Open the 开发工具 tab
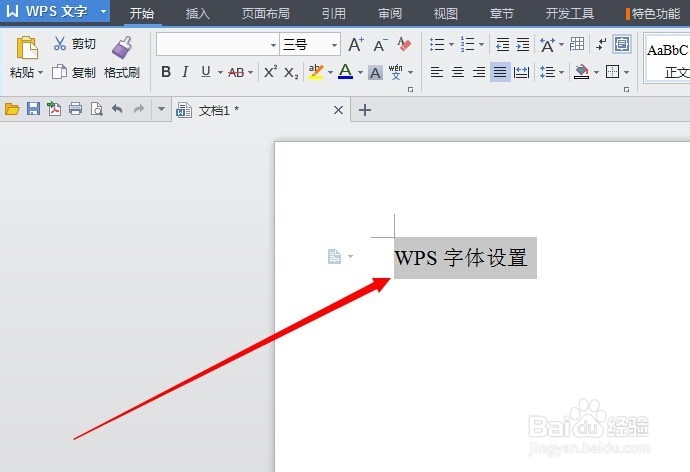Image resolution: width=690 pixels, height=472 pixels. [x=570, y=13]
